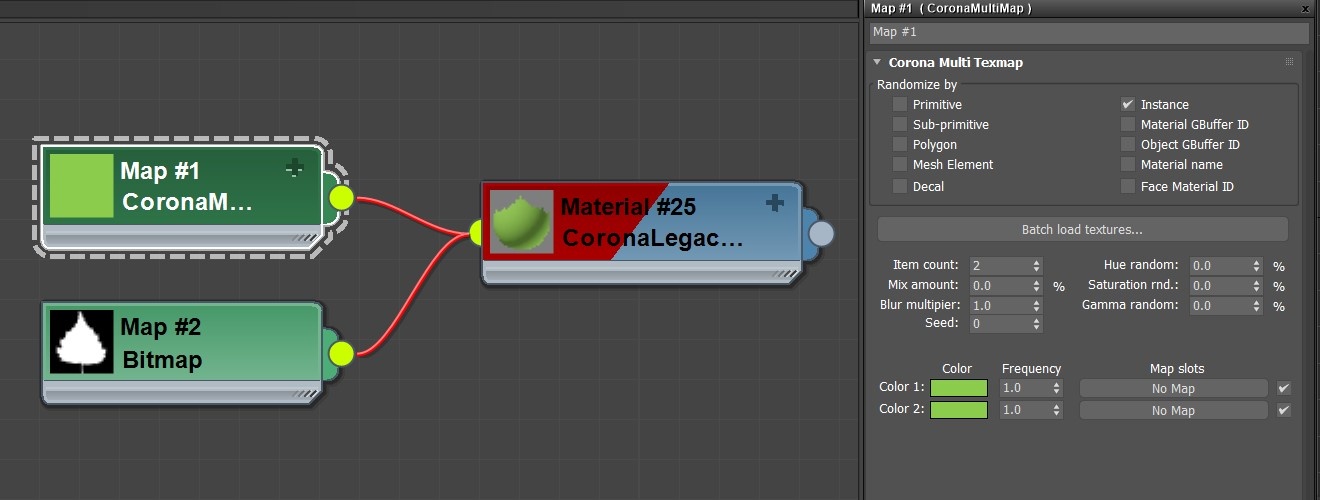Click Color 2 frequency spinner arrows
1320x500 pixels.
(1055, 410)
